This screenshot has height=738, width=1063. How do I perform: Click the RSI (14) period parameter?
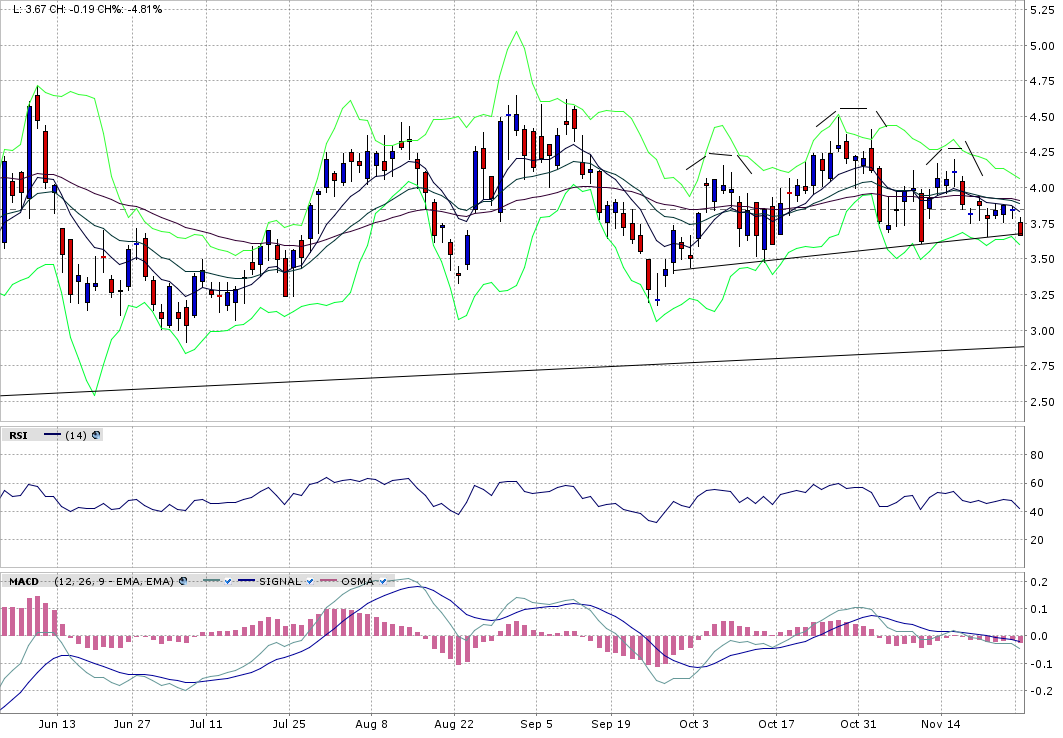click(x=76, y=435)
